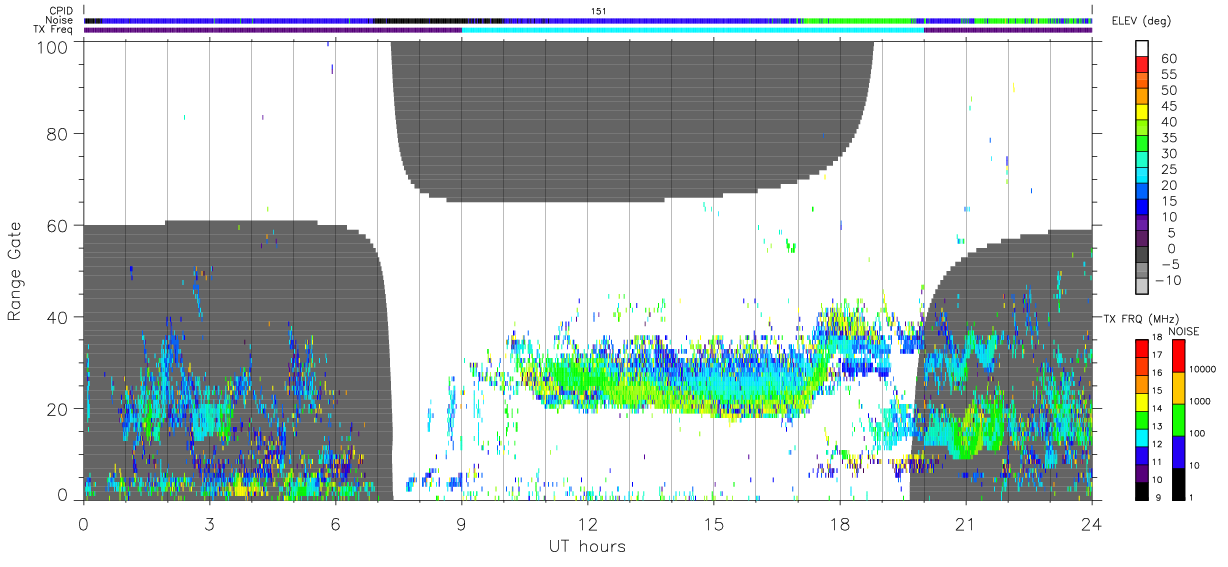Click the 9 tick on UT hours axis
The image size is (1228, 567).
point(461,524)
